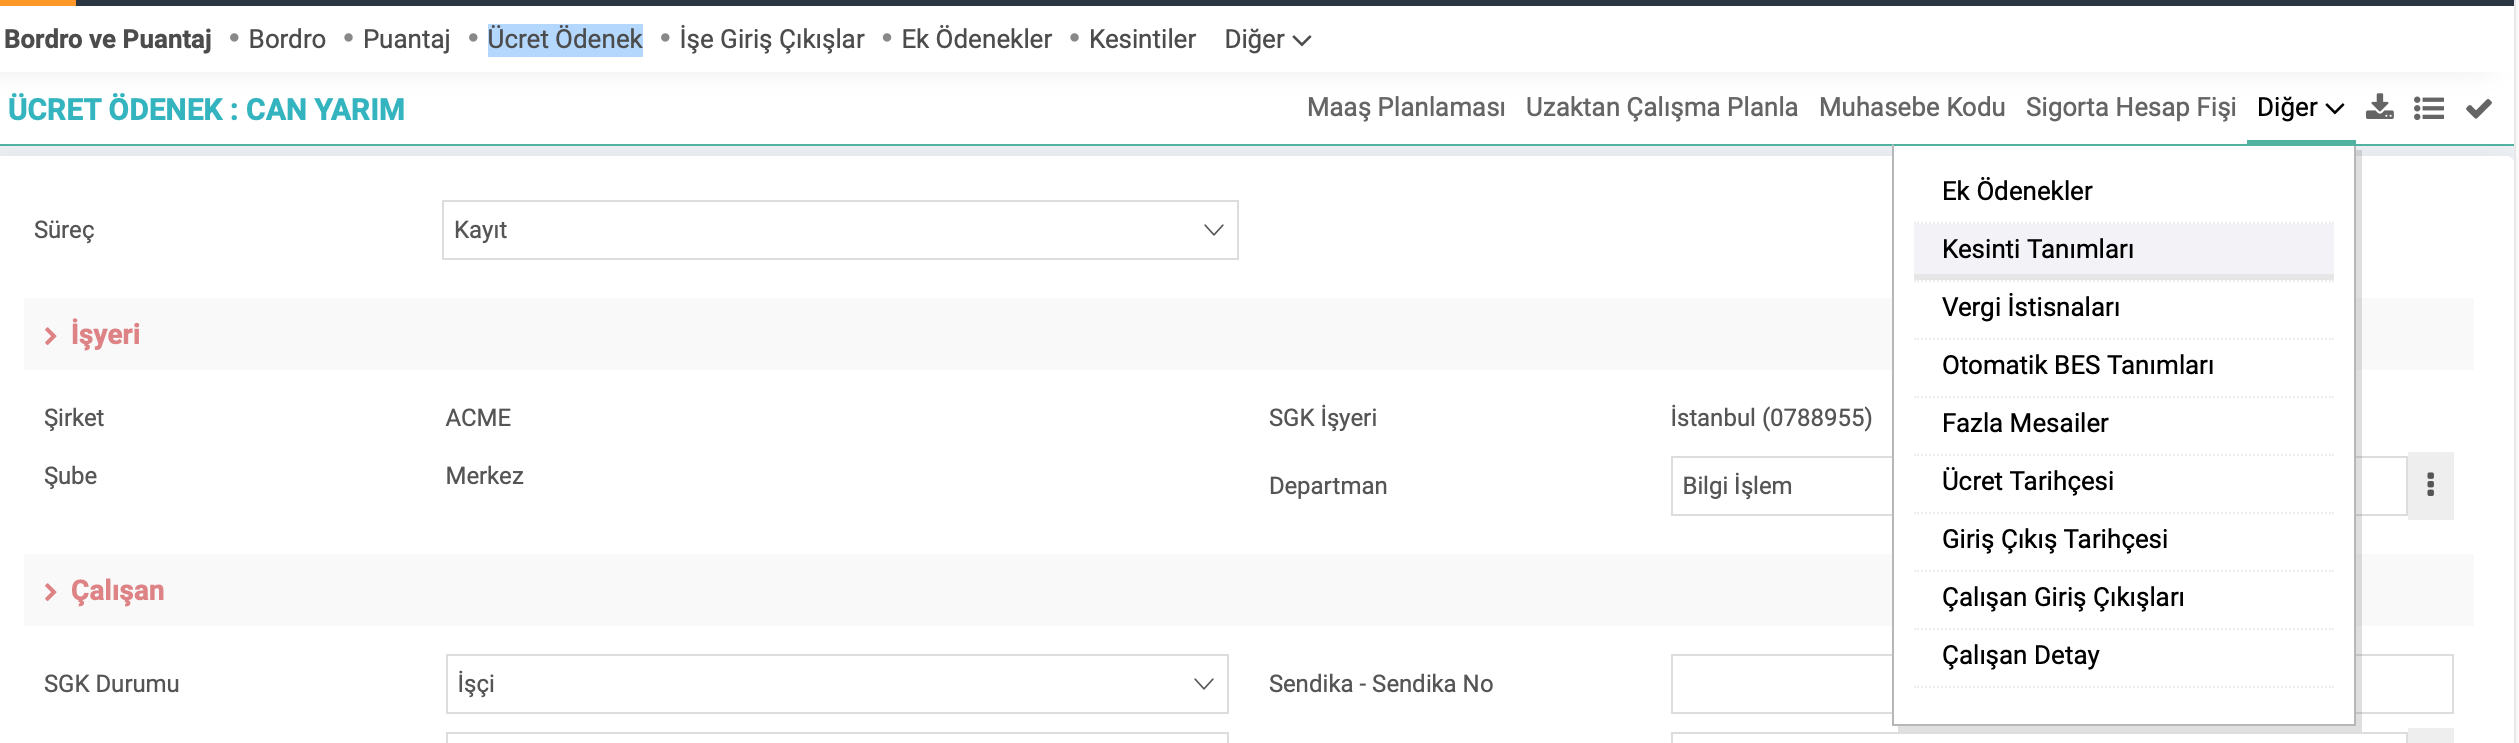Select Otomatik BES Tanımları menu item
The height and width of the screenshot is (743, 2519).
2123,365
